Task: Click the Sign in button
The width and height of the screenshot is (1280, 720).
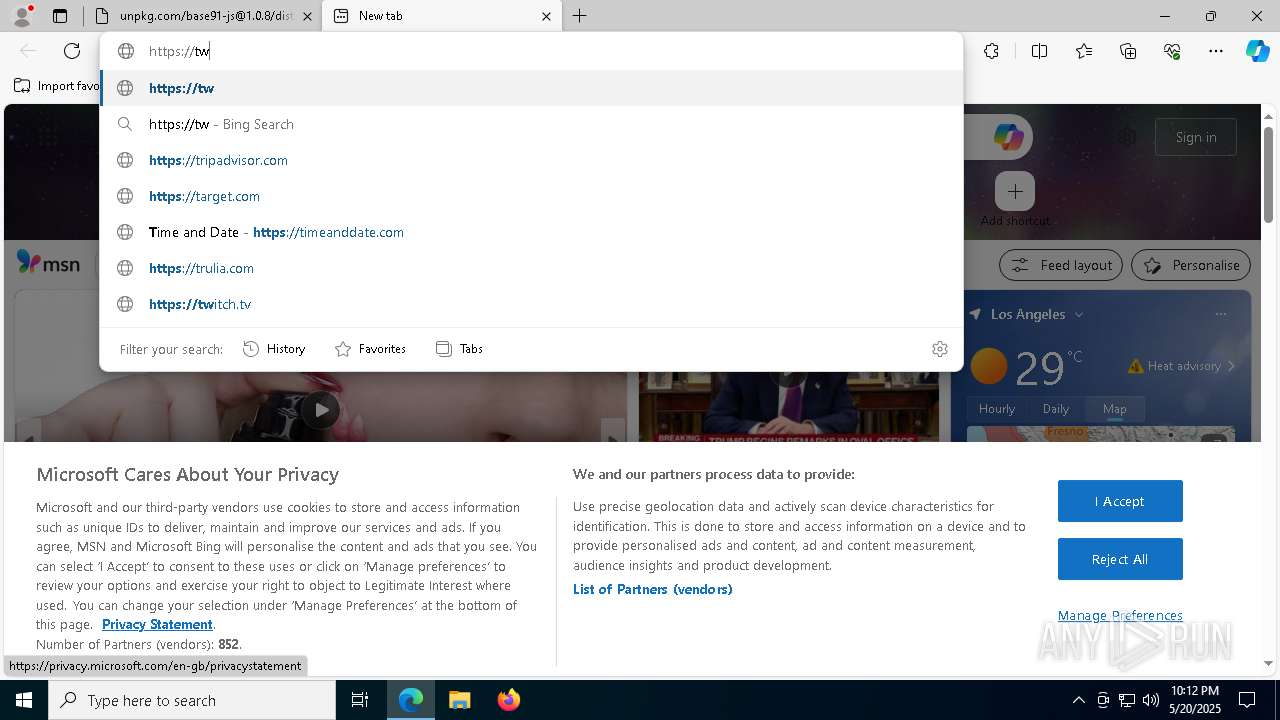Action: [1196, 137]
